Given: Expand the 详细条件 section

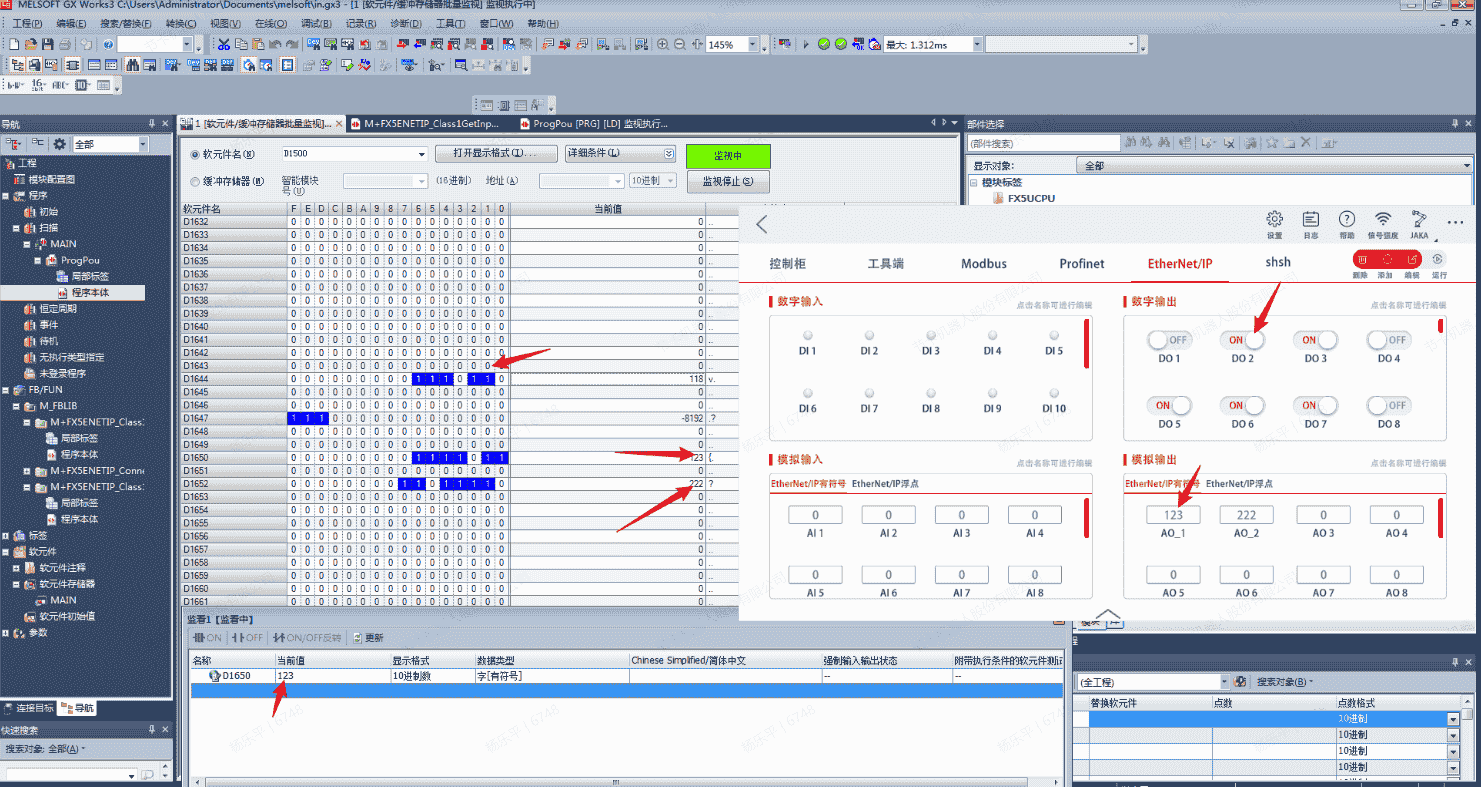Looking at the screenshot, I should tap(668, 154).
